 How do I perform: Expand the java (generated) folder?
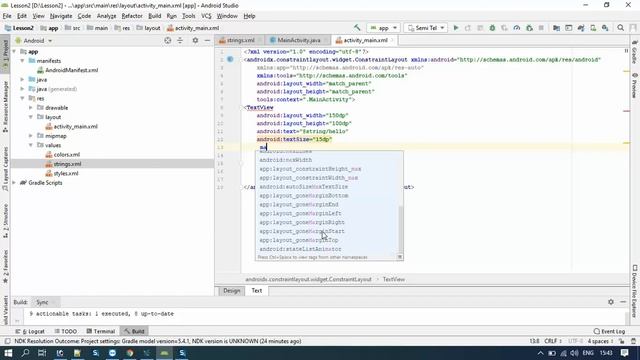tap(23, 89)
